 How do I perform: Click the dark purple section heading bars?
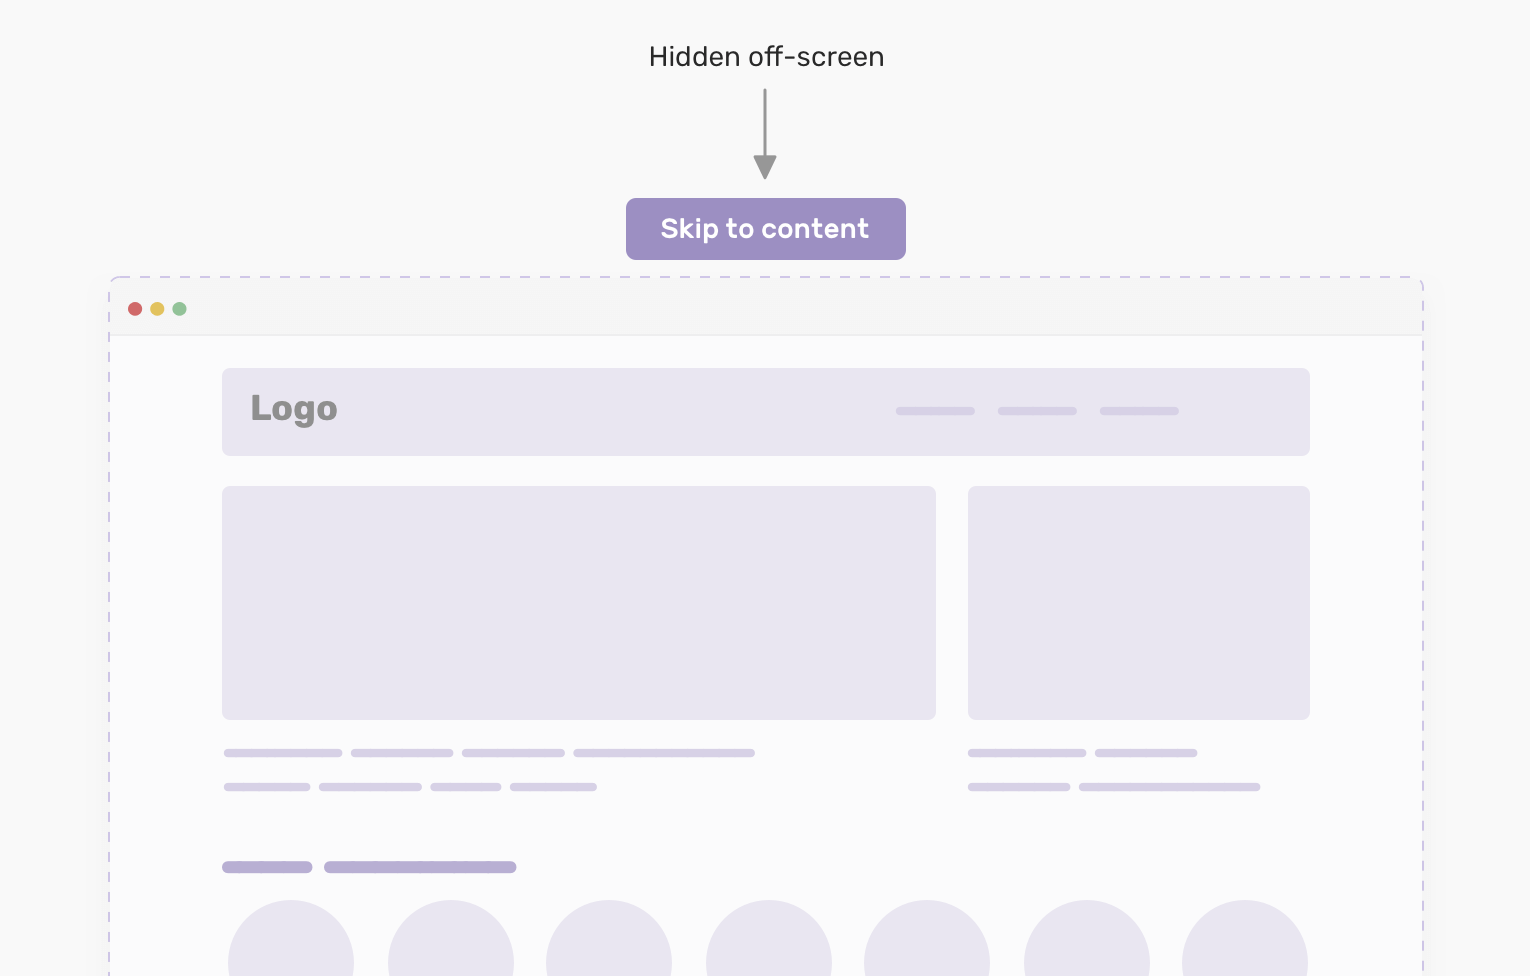[x=369, y=867]
